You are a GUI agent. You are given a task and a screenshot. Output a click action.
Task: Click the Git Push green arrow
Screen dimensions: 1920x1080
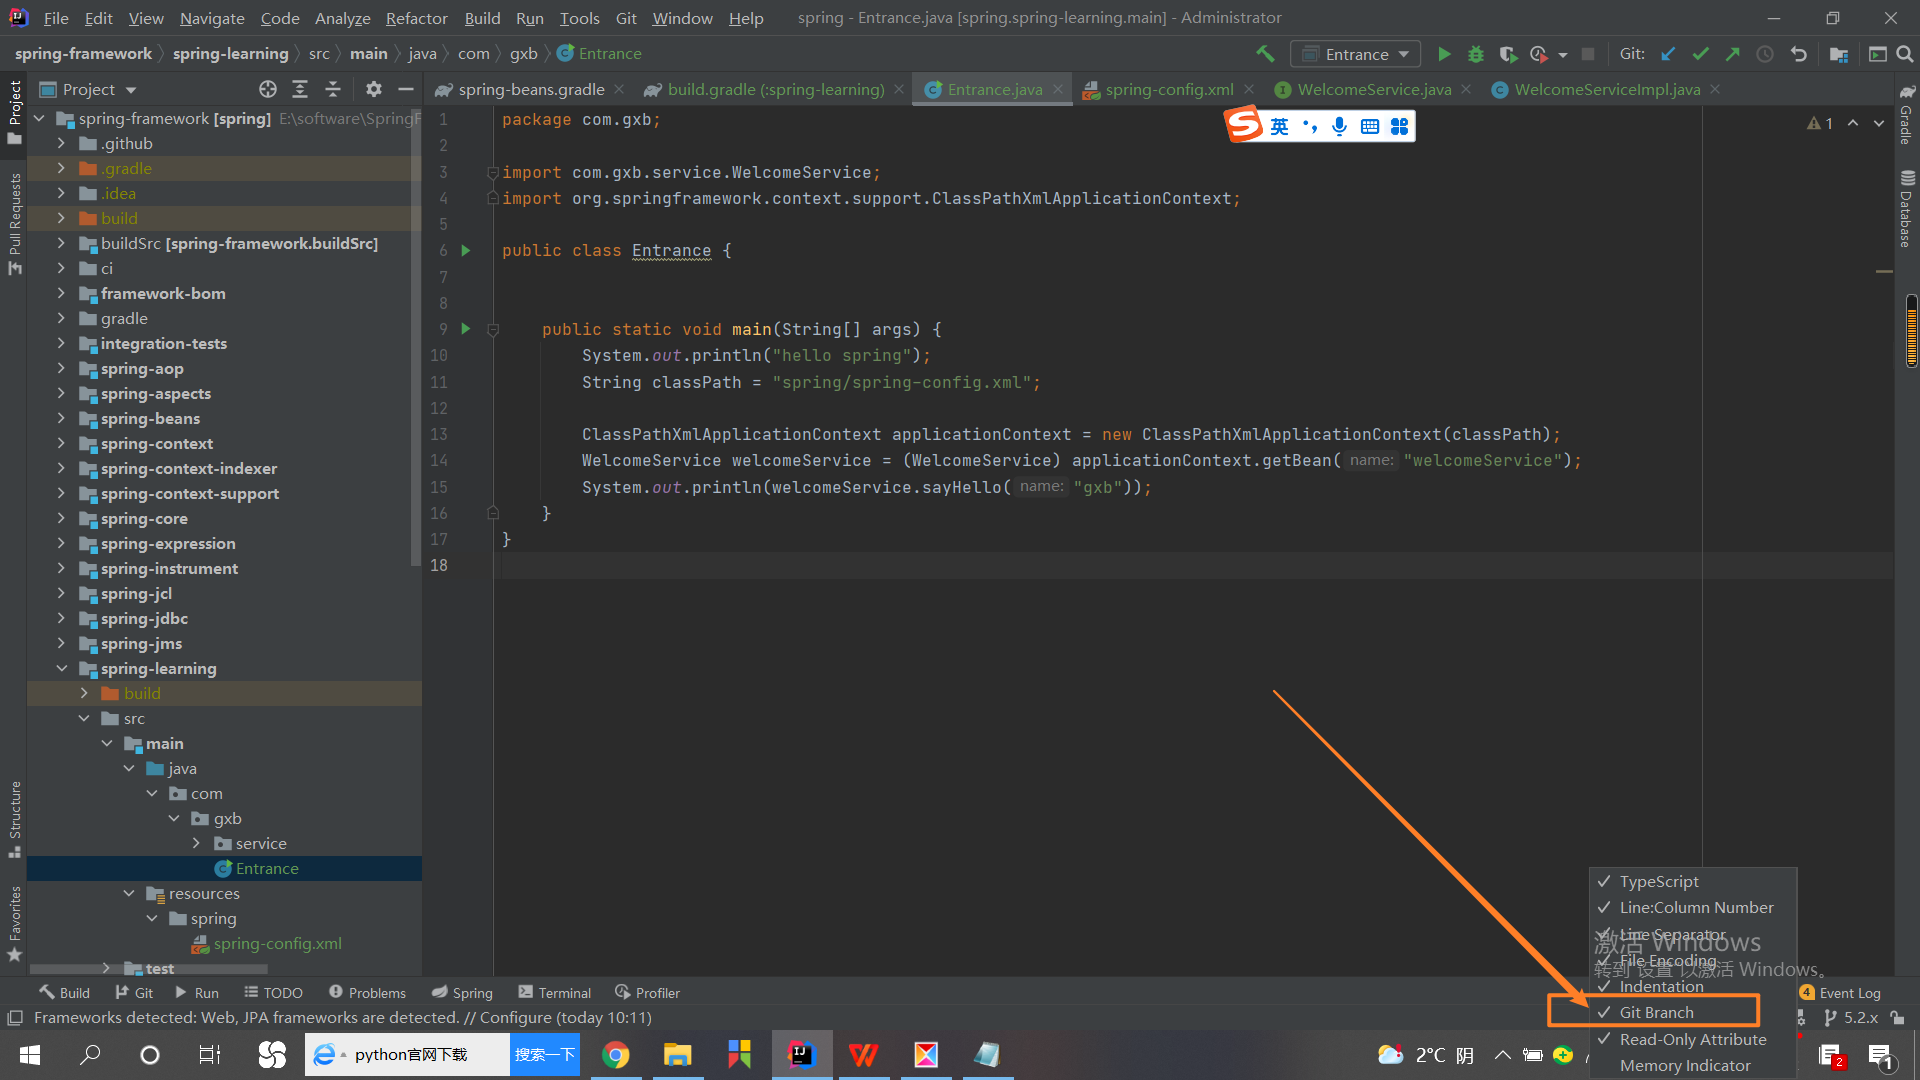click(x=1732, y=54)
